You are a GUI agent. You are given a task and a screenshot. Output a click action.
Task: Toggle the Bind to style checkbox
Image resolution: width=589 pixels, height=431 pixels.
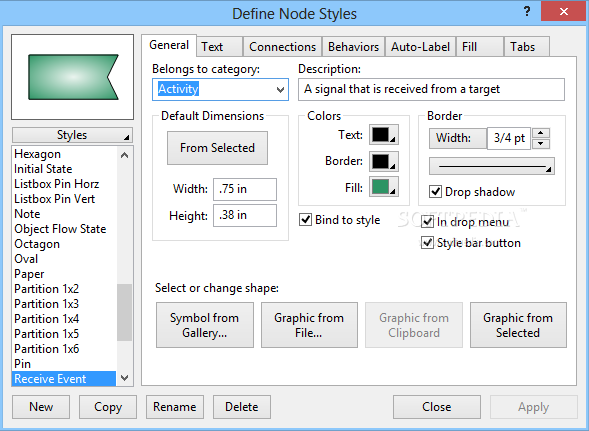coord(305,219)
